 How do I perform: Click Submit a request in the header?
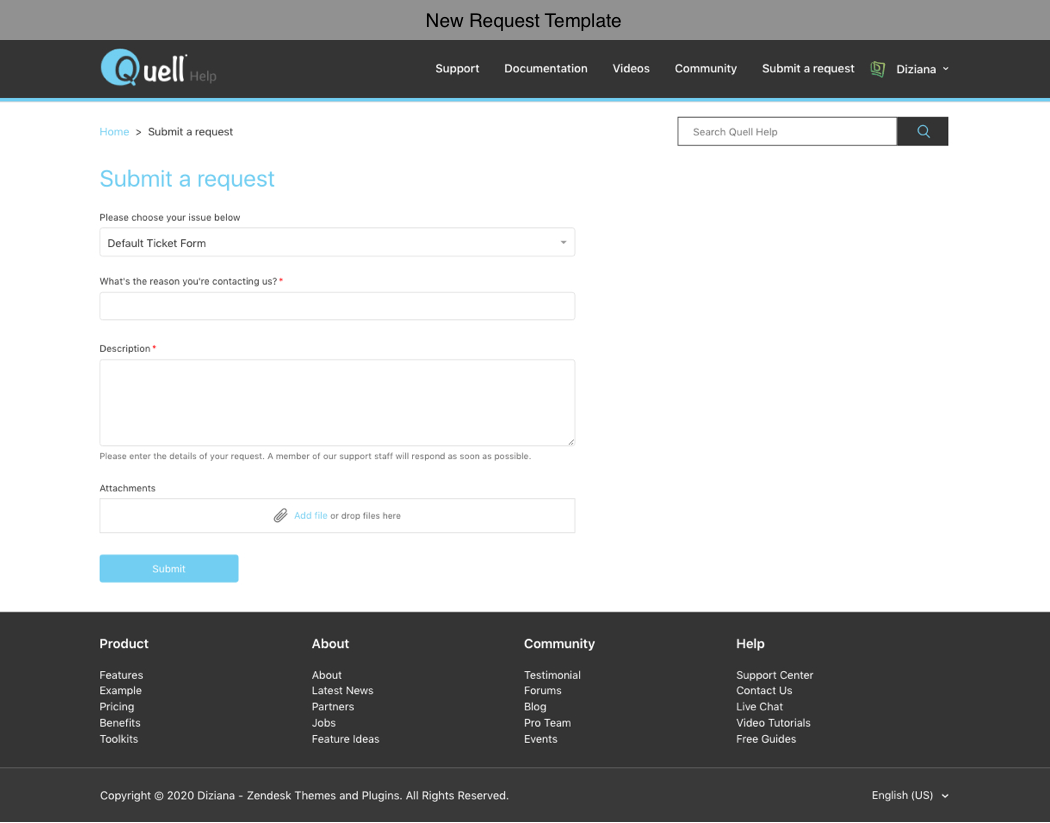click(808, 69)
